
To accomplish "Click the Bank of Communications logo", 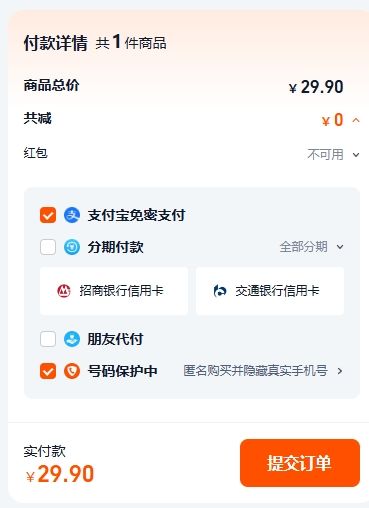I will (220, 291).
